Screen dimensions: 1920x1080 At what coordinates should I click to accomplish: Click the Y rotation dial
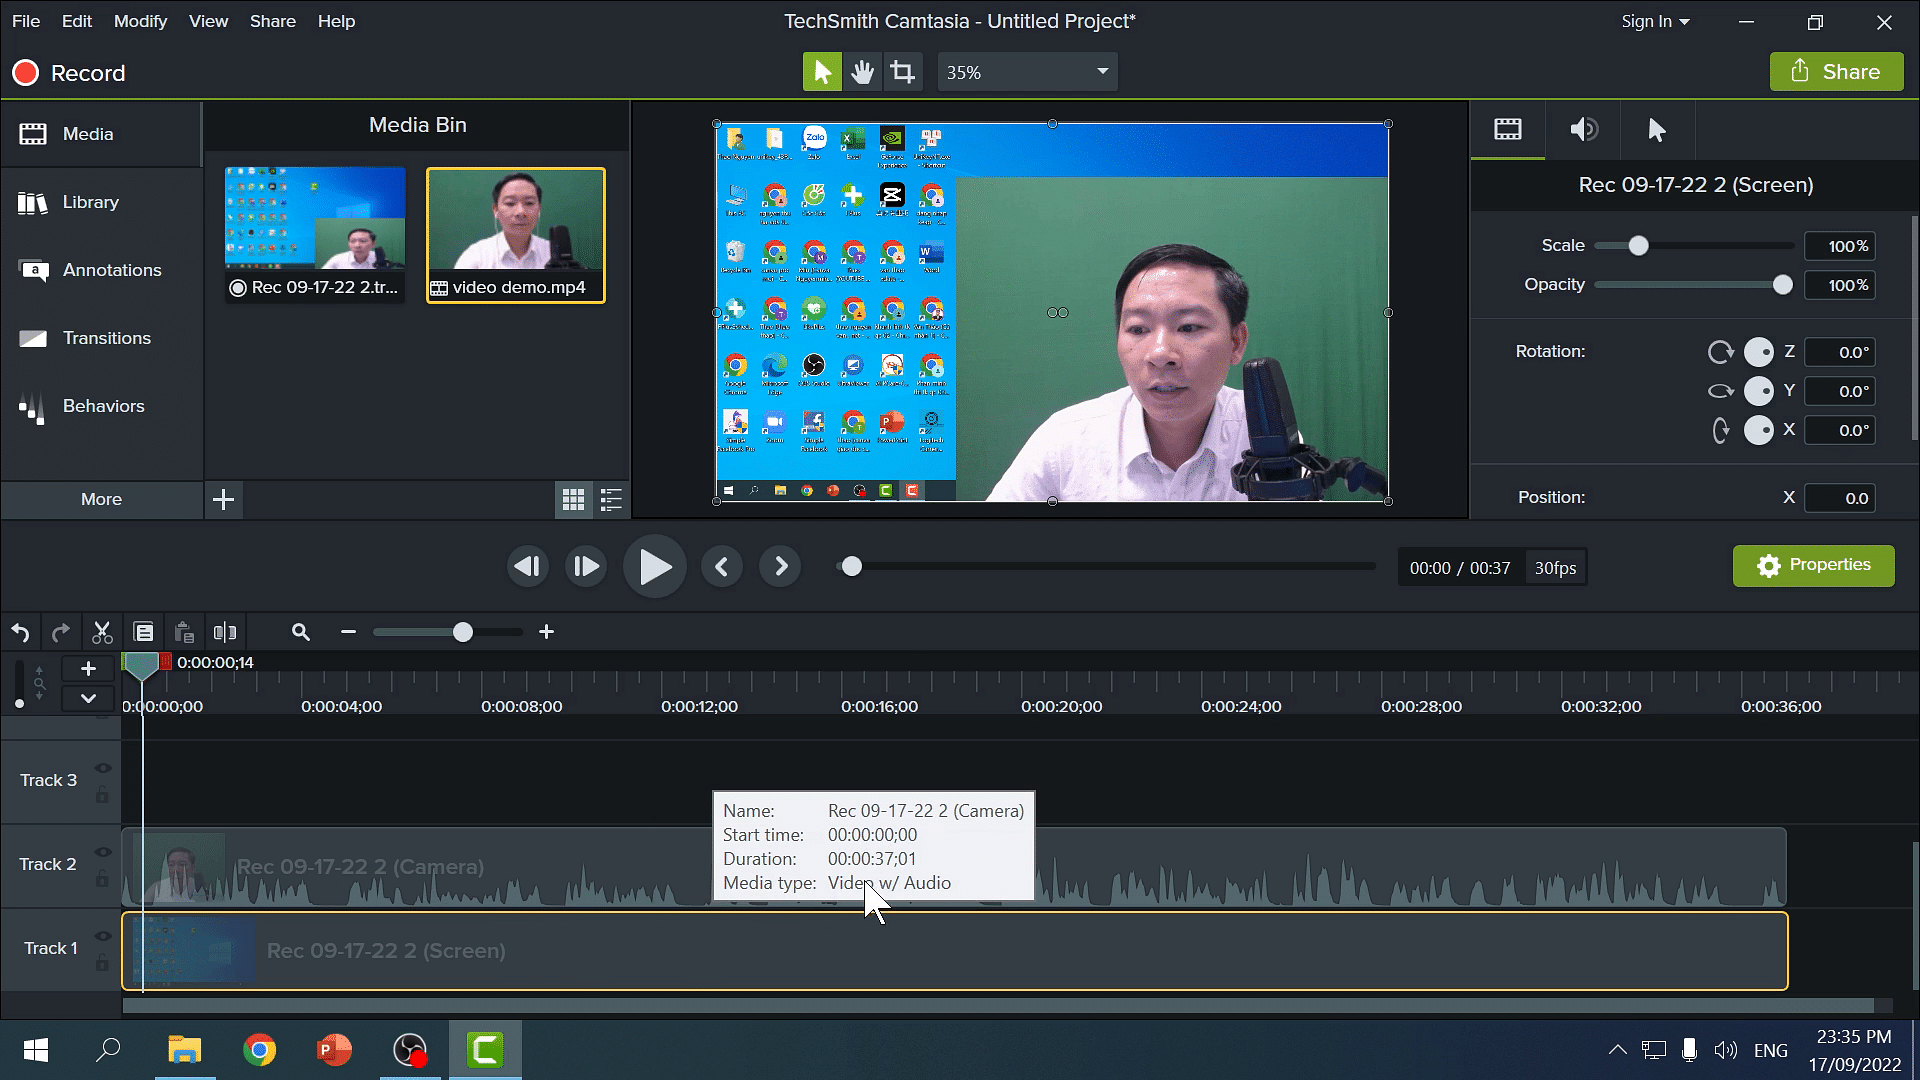[x=1758, y=391]
